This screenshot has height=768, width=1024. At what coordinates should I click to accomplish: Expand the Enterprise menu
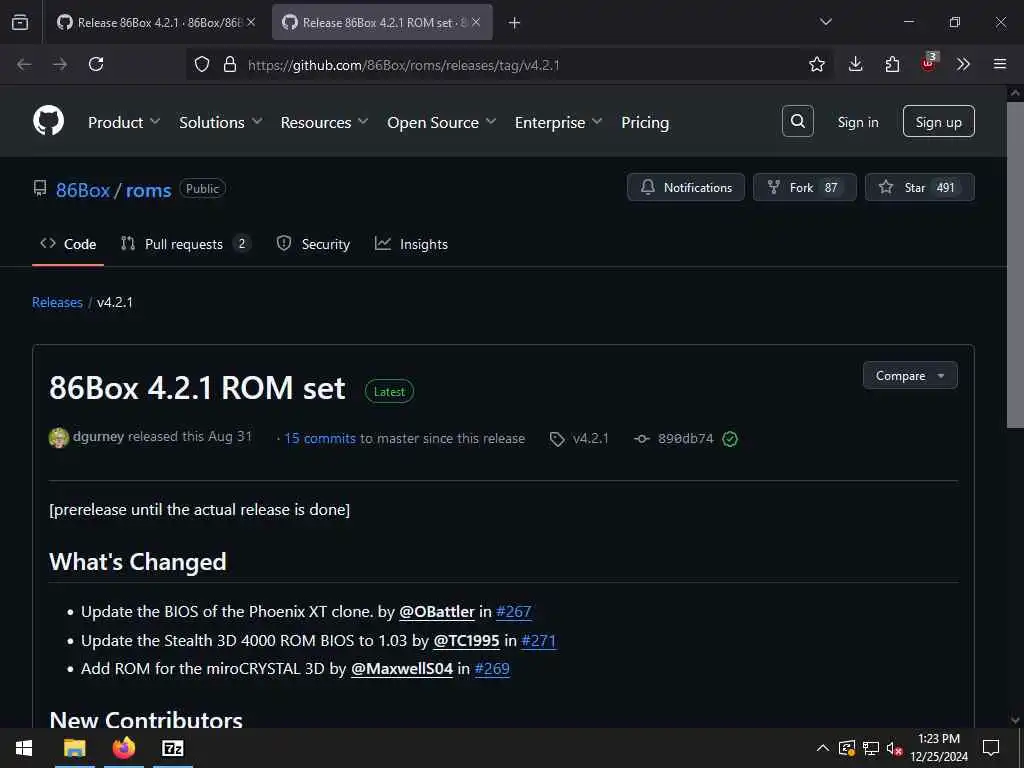558,122
